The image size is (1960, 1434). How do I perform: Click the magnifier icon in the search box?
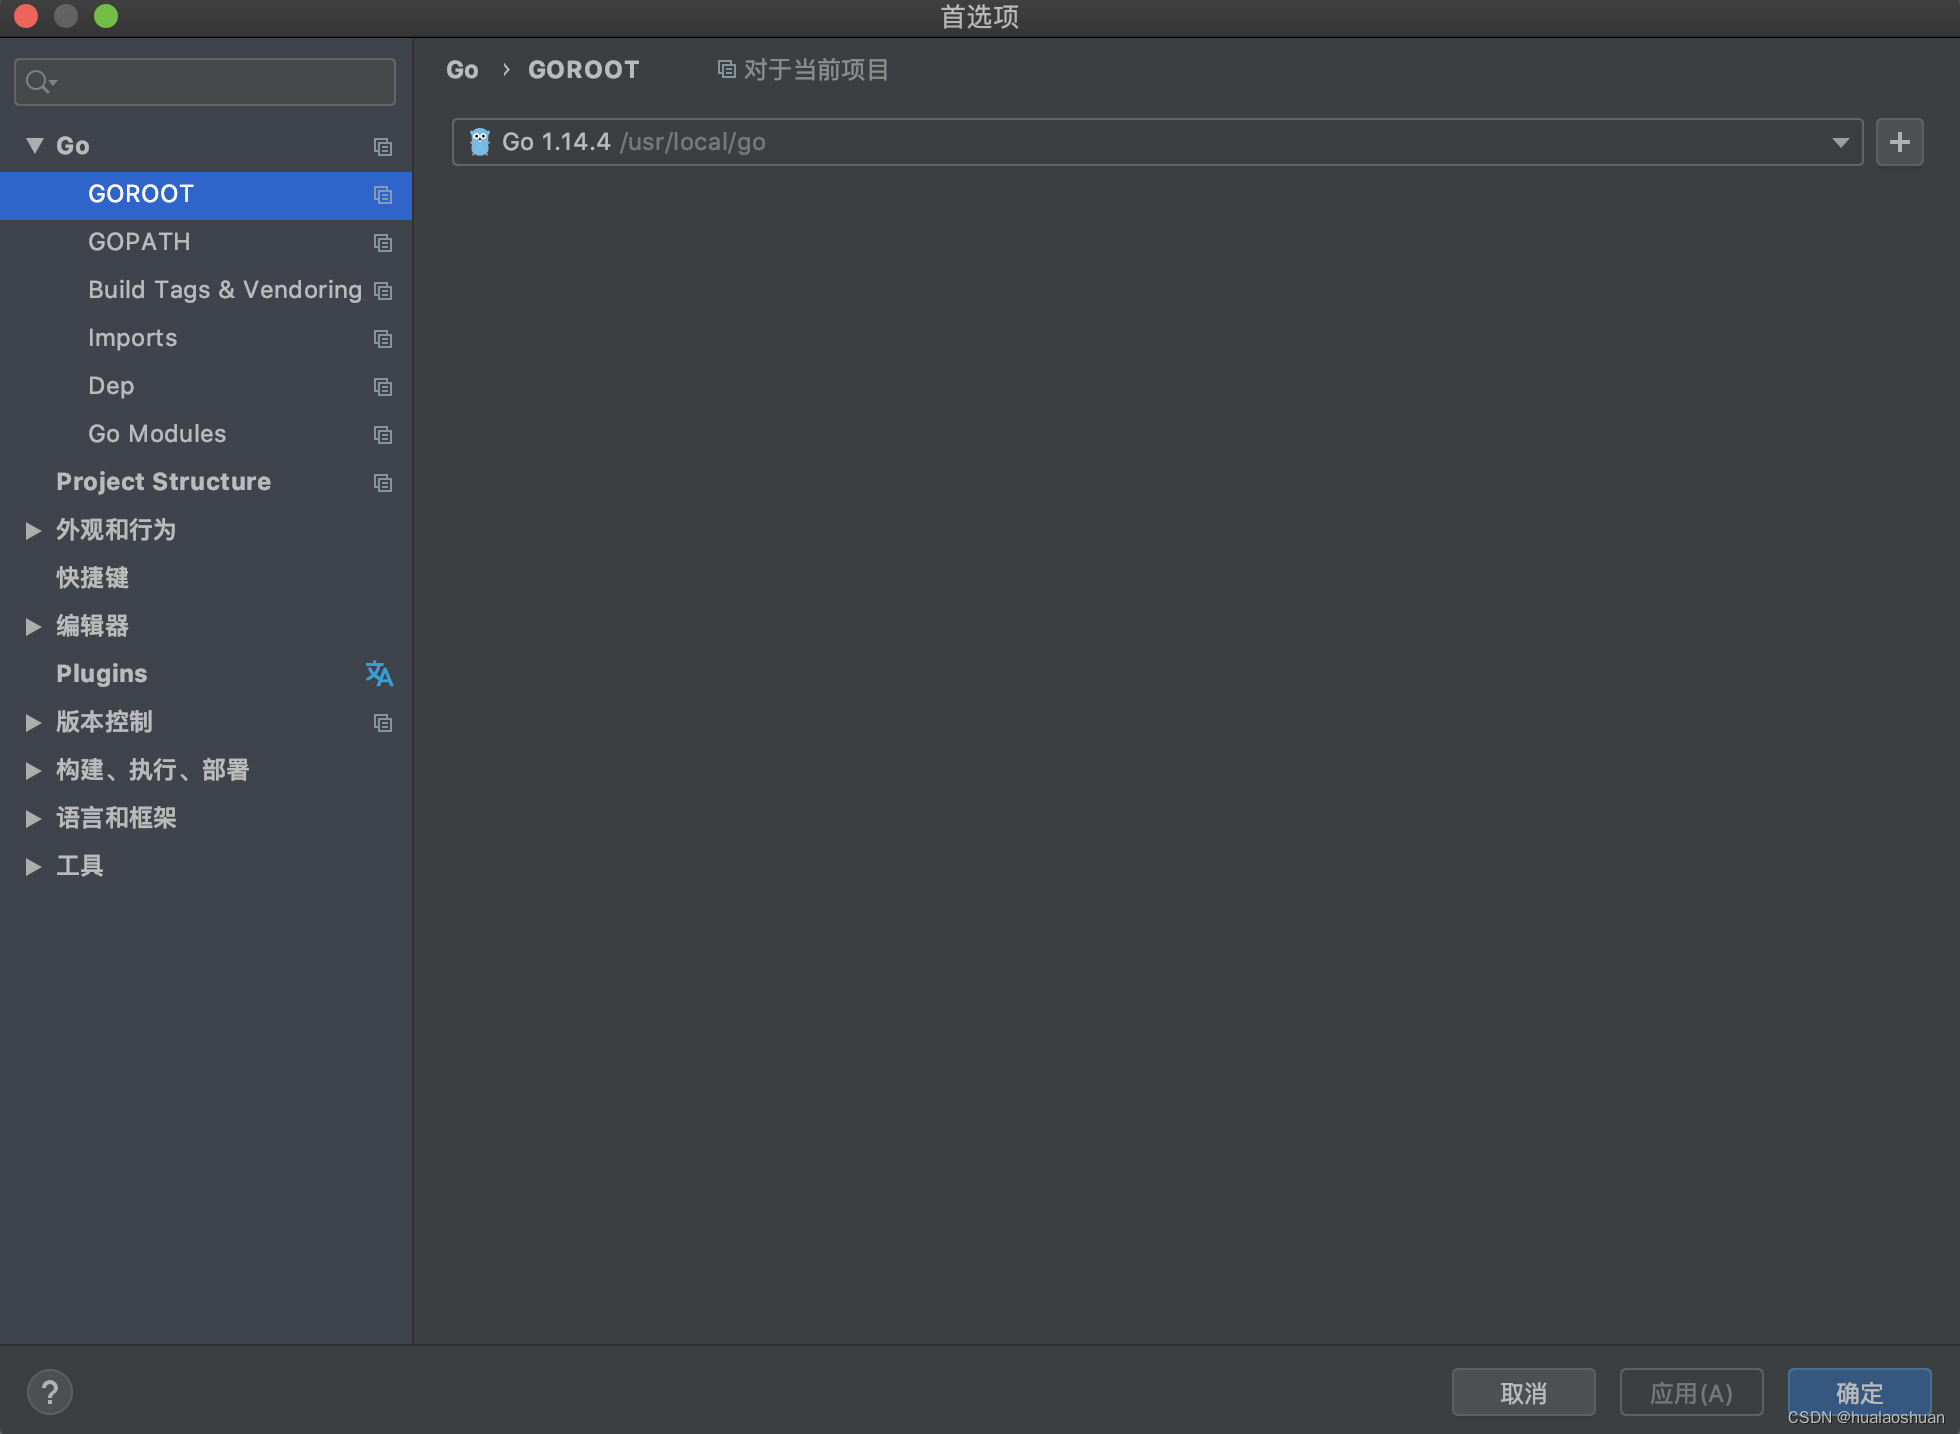pyautogui.click(x=39, y=82)
